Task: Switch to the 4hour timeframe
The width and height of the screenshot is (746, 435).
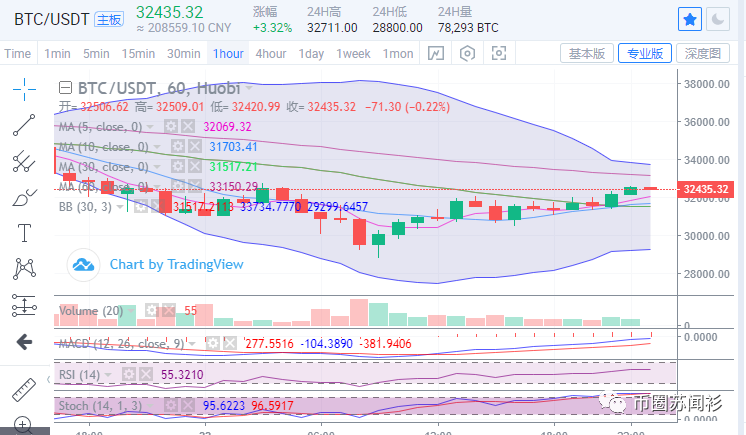Action: 270,53
